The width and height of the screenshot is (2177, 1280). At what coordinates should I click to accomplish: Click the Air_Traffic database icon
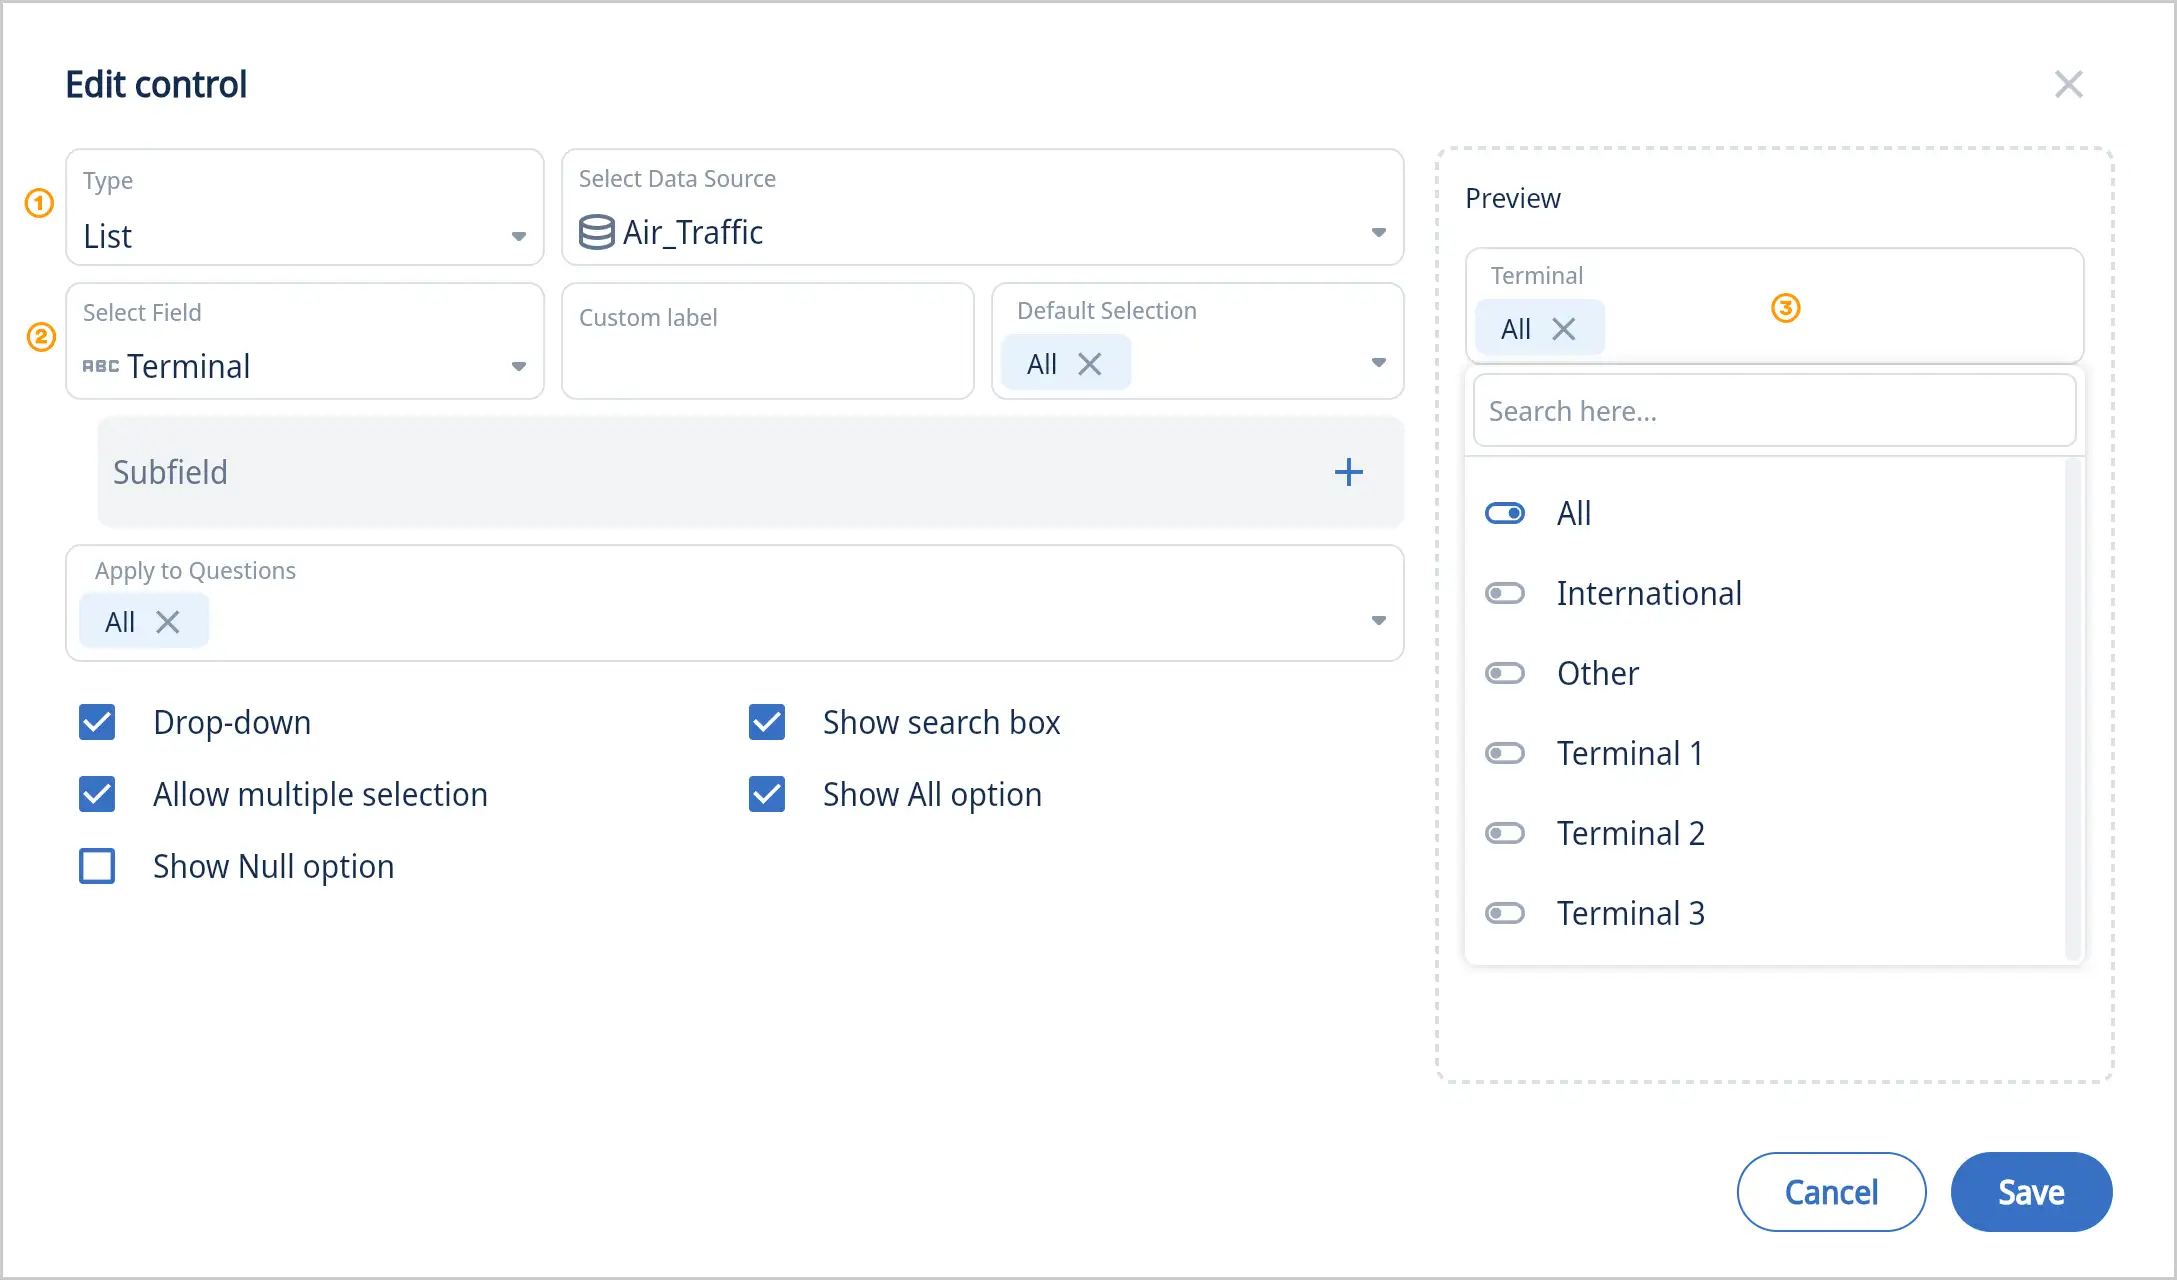coord(597,232)
